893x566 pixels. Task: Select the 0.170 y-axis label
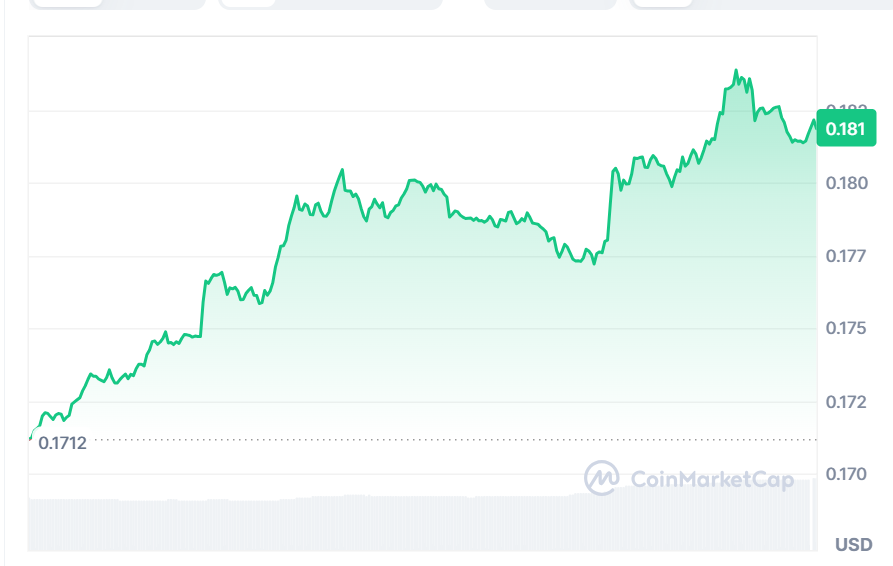(x=845, y=474)
